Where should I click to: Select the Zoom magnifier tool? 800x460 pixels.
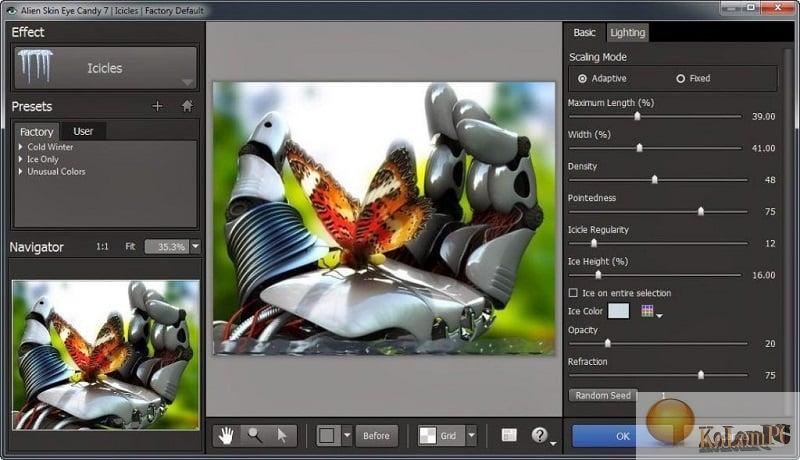(255, 436)
